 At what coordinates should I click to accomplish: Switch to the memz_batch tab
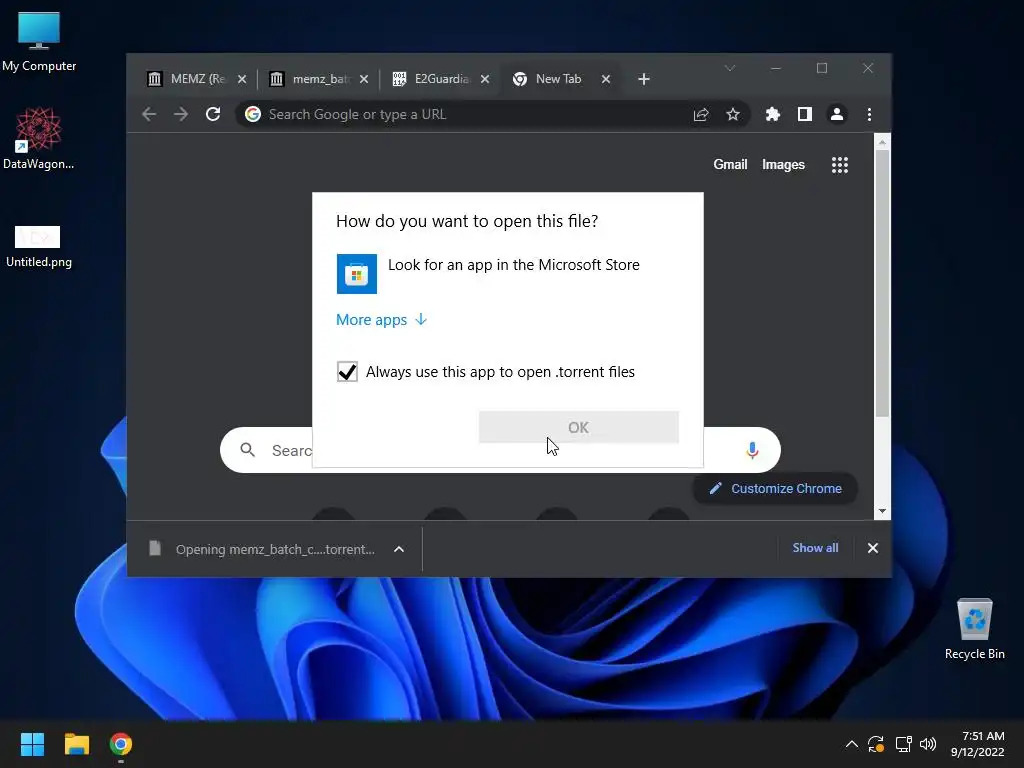[319, 79]
